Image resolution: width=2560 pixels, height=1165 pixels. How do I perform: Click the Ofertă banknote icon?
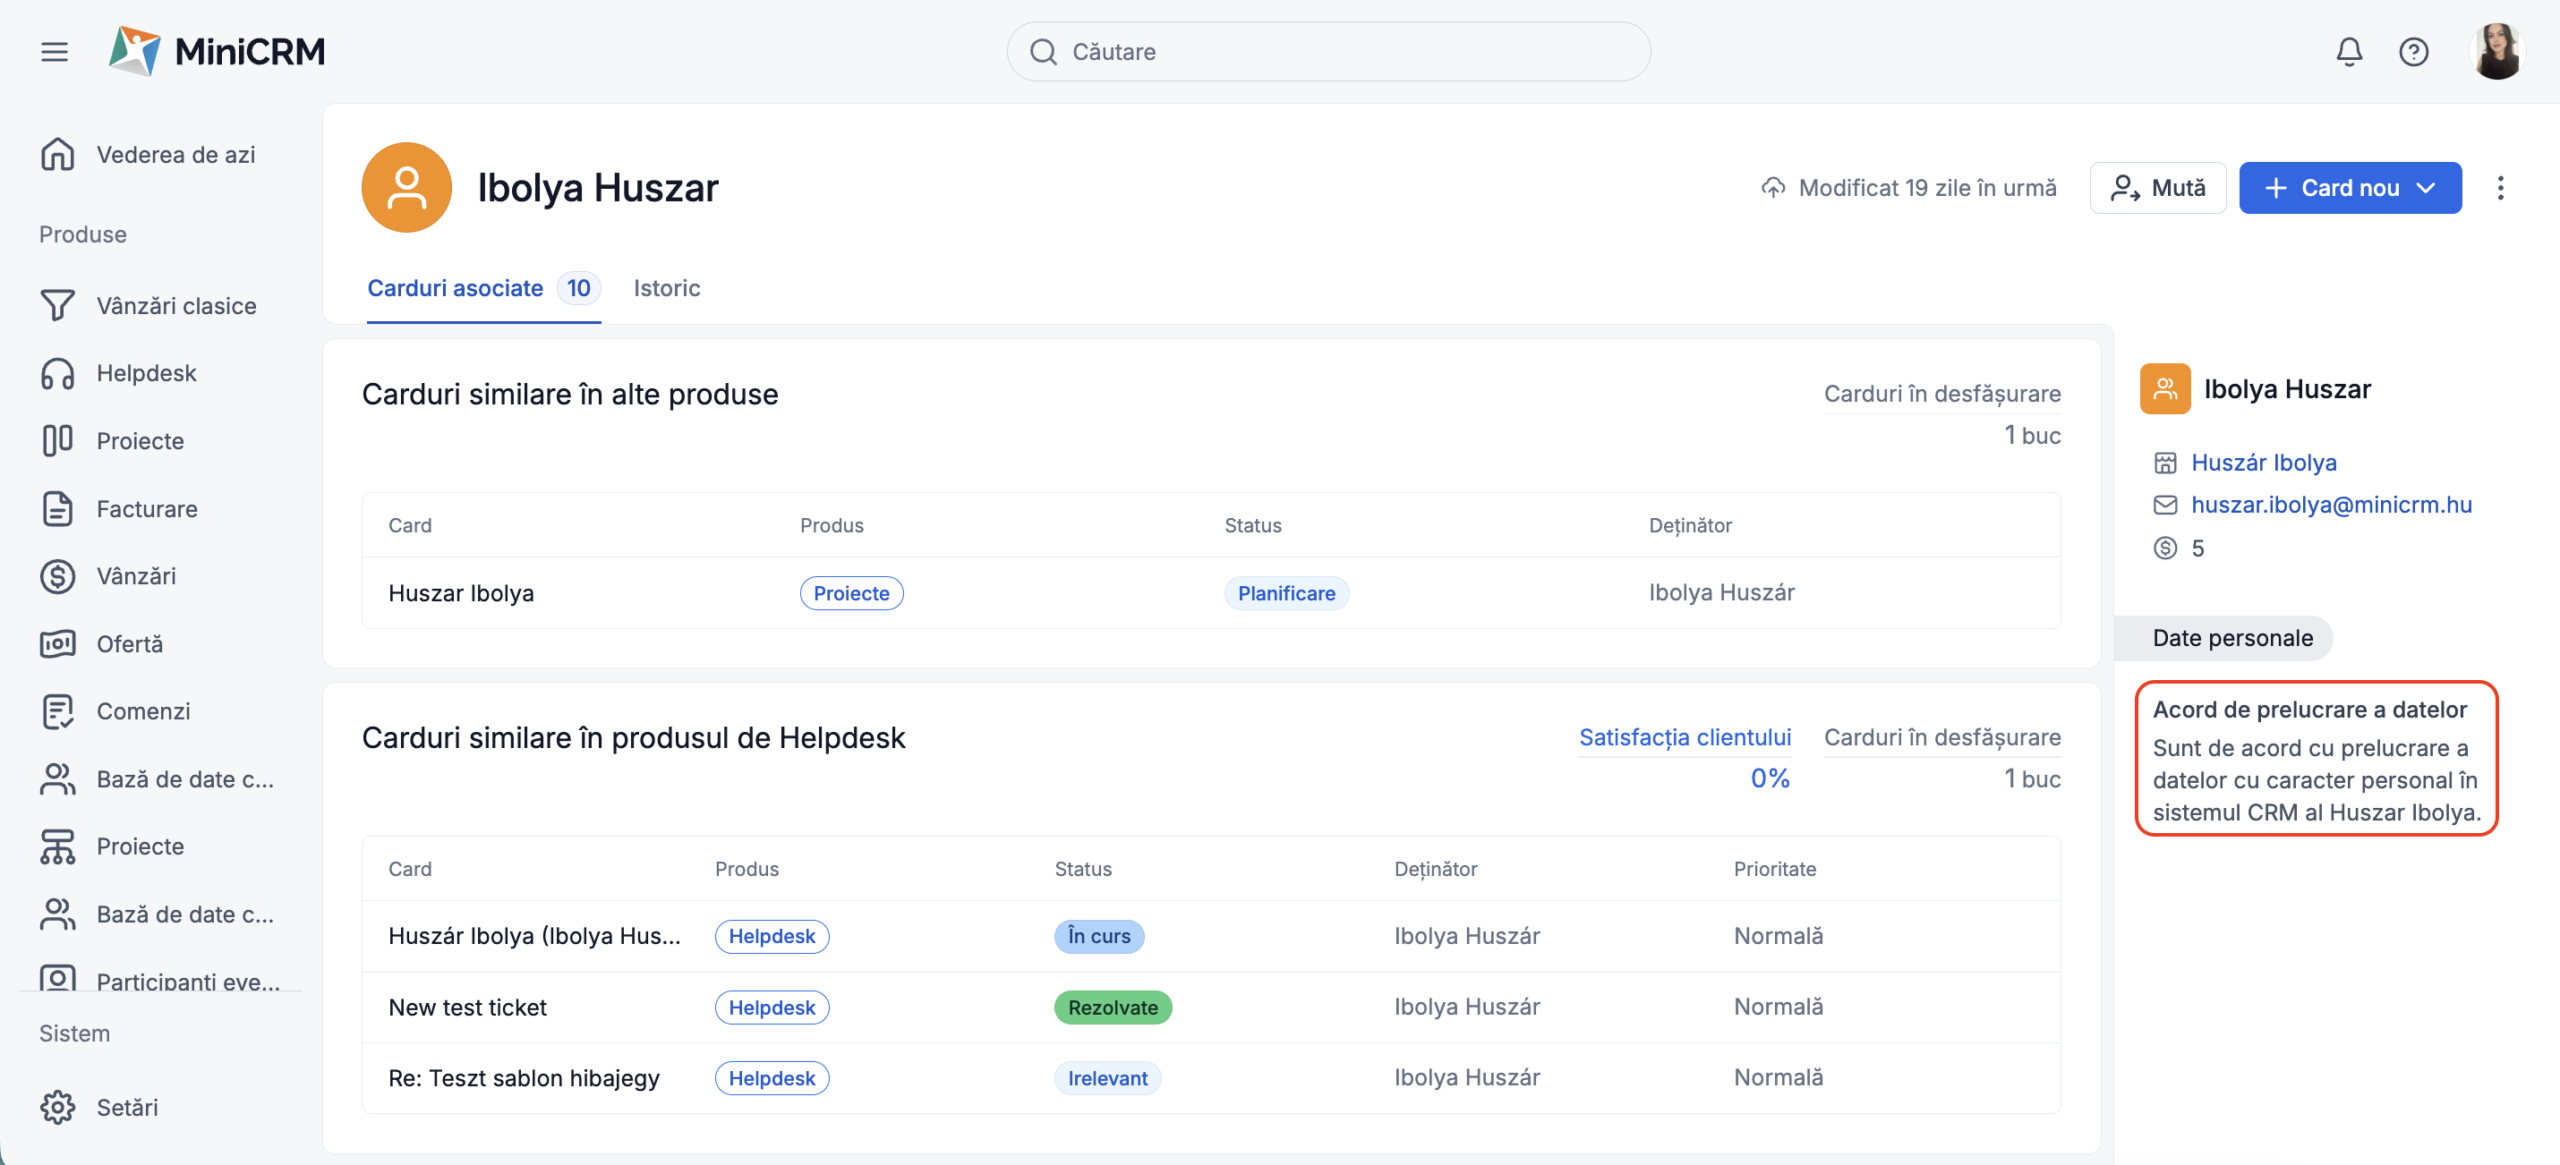point(57,644)
